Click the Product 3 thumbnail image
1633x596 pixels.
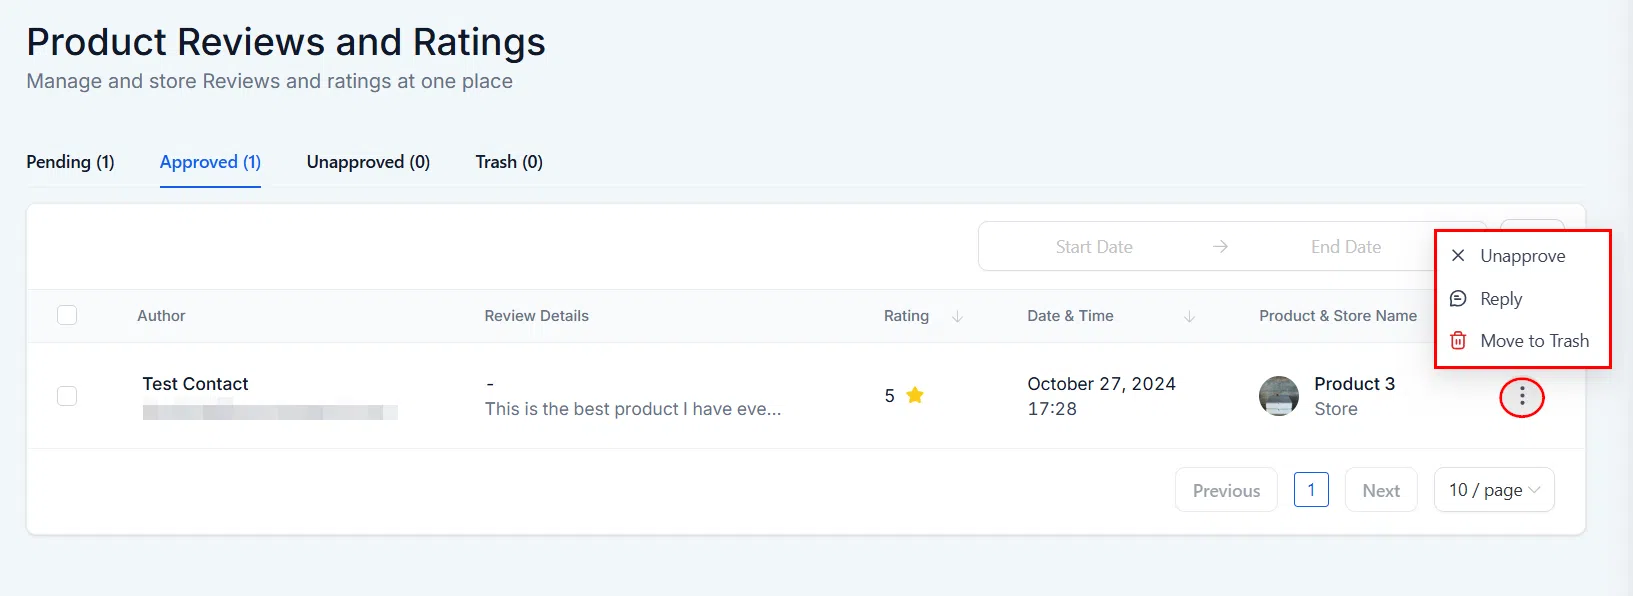(x=1279, y=396)
